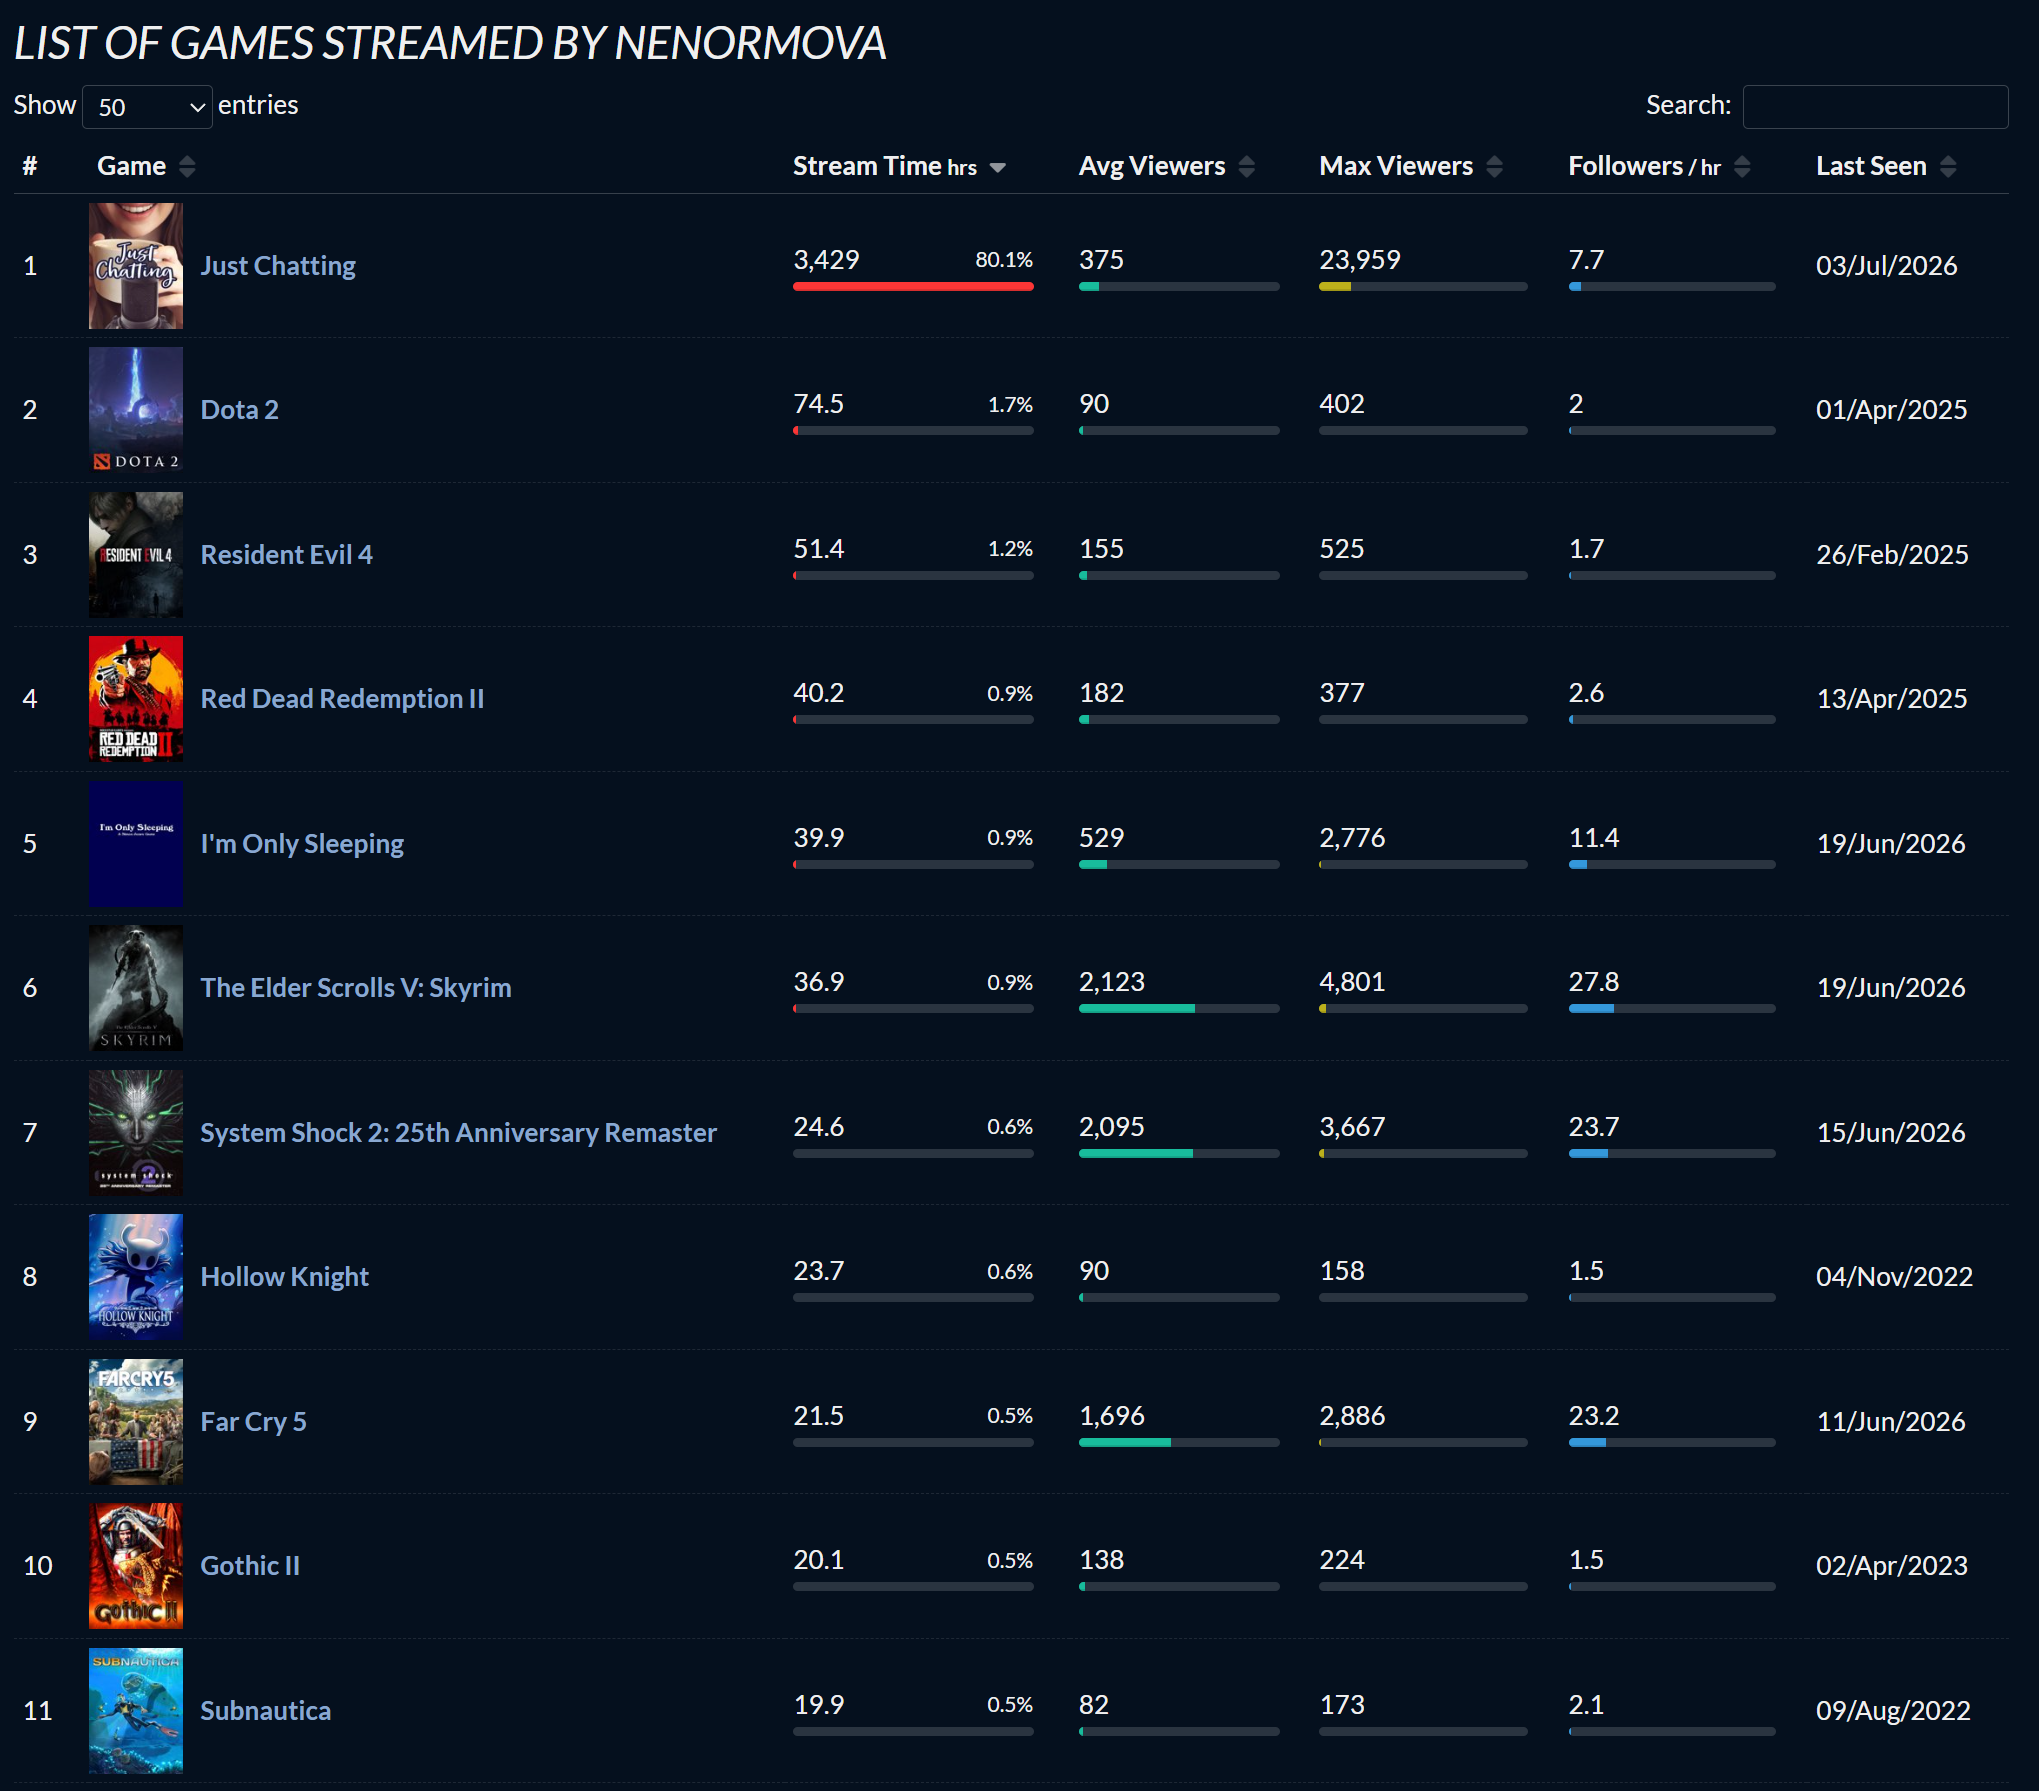Screen dimensions: 2039x1791
Task: Sort table by Game column arrows
Action: (187, 167)
